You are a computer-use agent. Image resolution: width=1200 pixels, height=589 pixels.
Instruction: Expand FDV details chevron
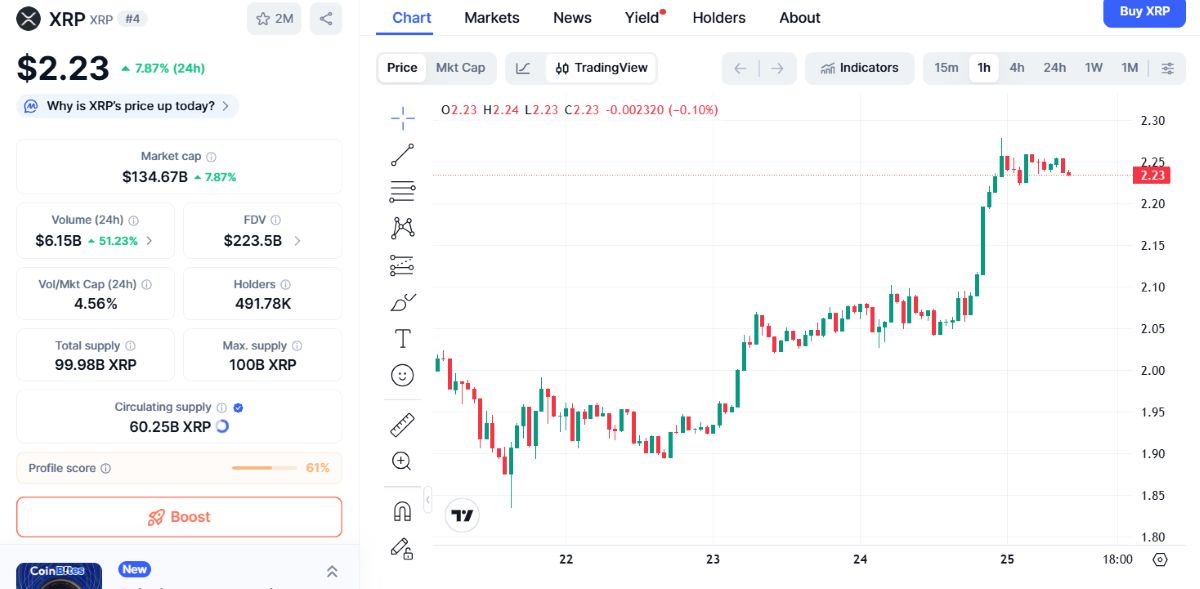[x=297, y=241]
